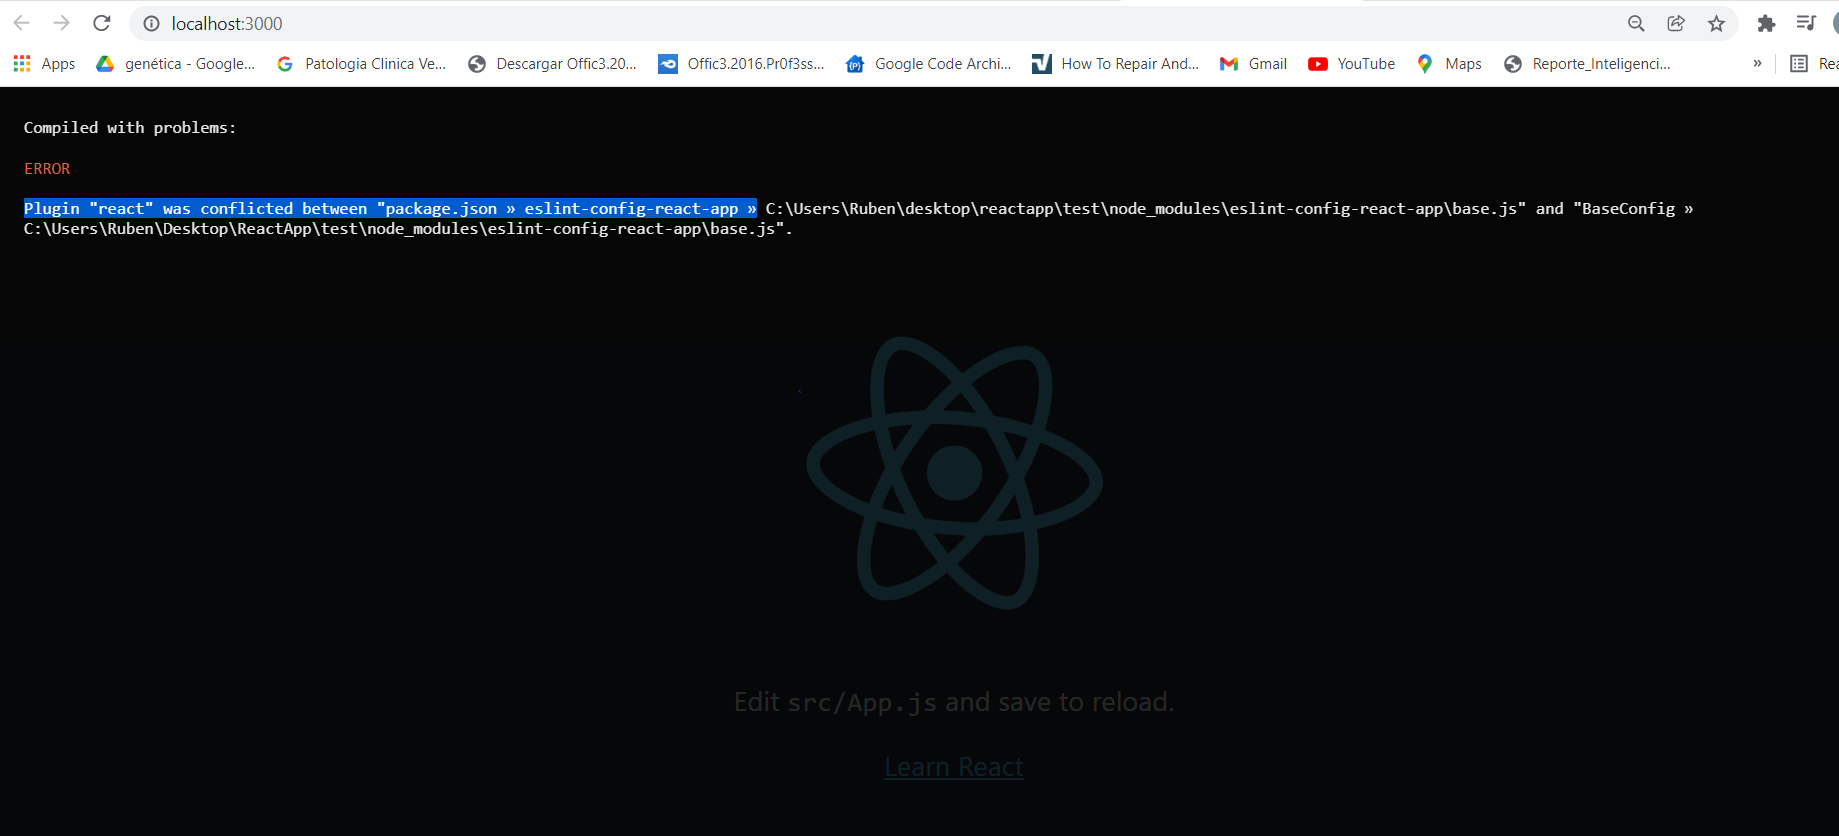Click the highlighted Plugin "react" conflict text

390,209
